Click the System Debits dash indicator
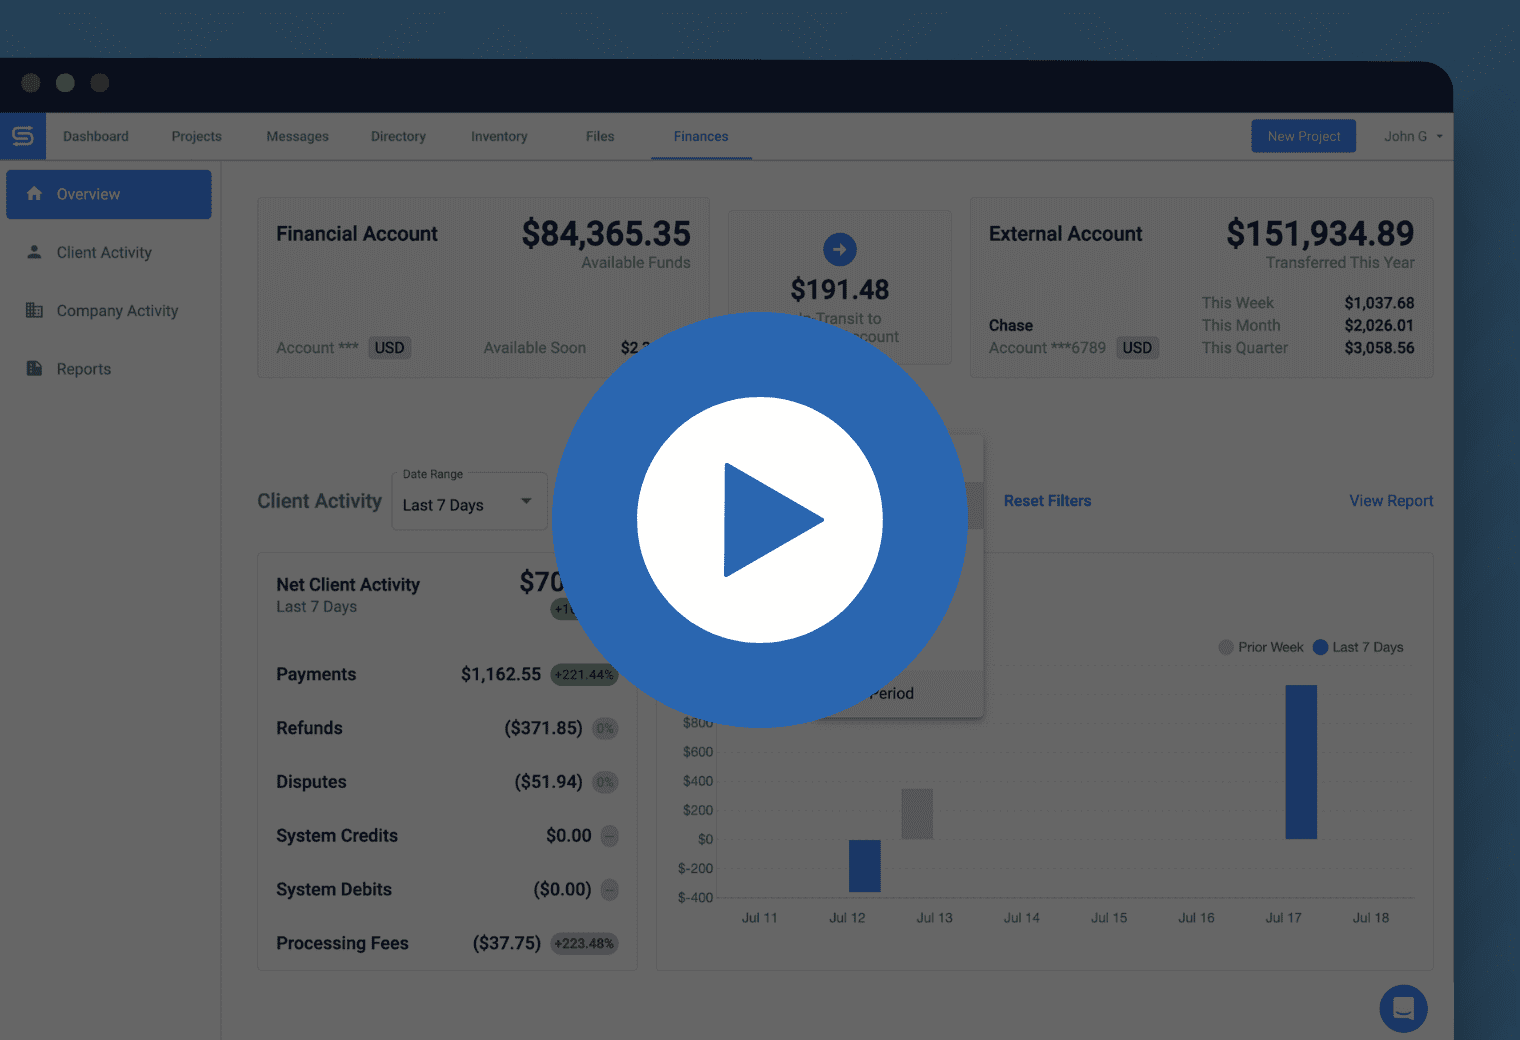The width and height of the screenshot is (1520, 1040). coord(610,890)
